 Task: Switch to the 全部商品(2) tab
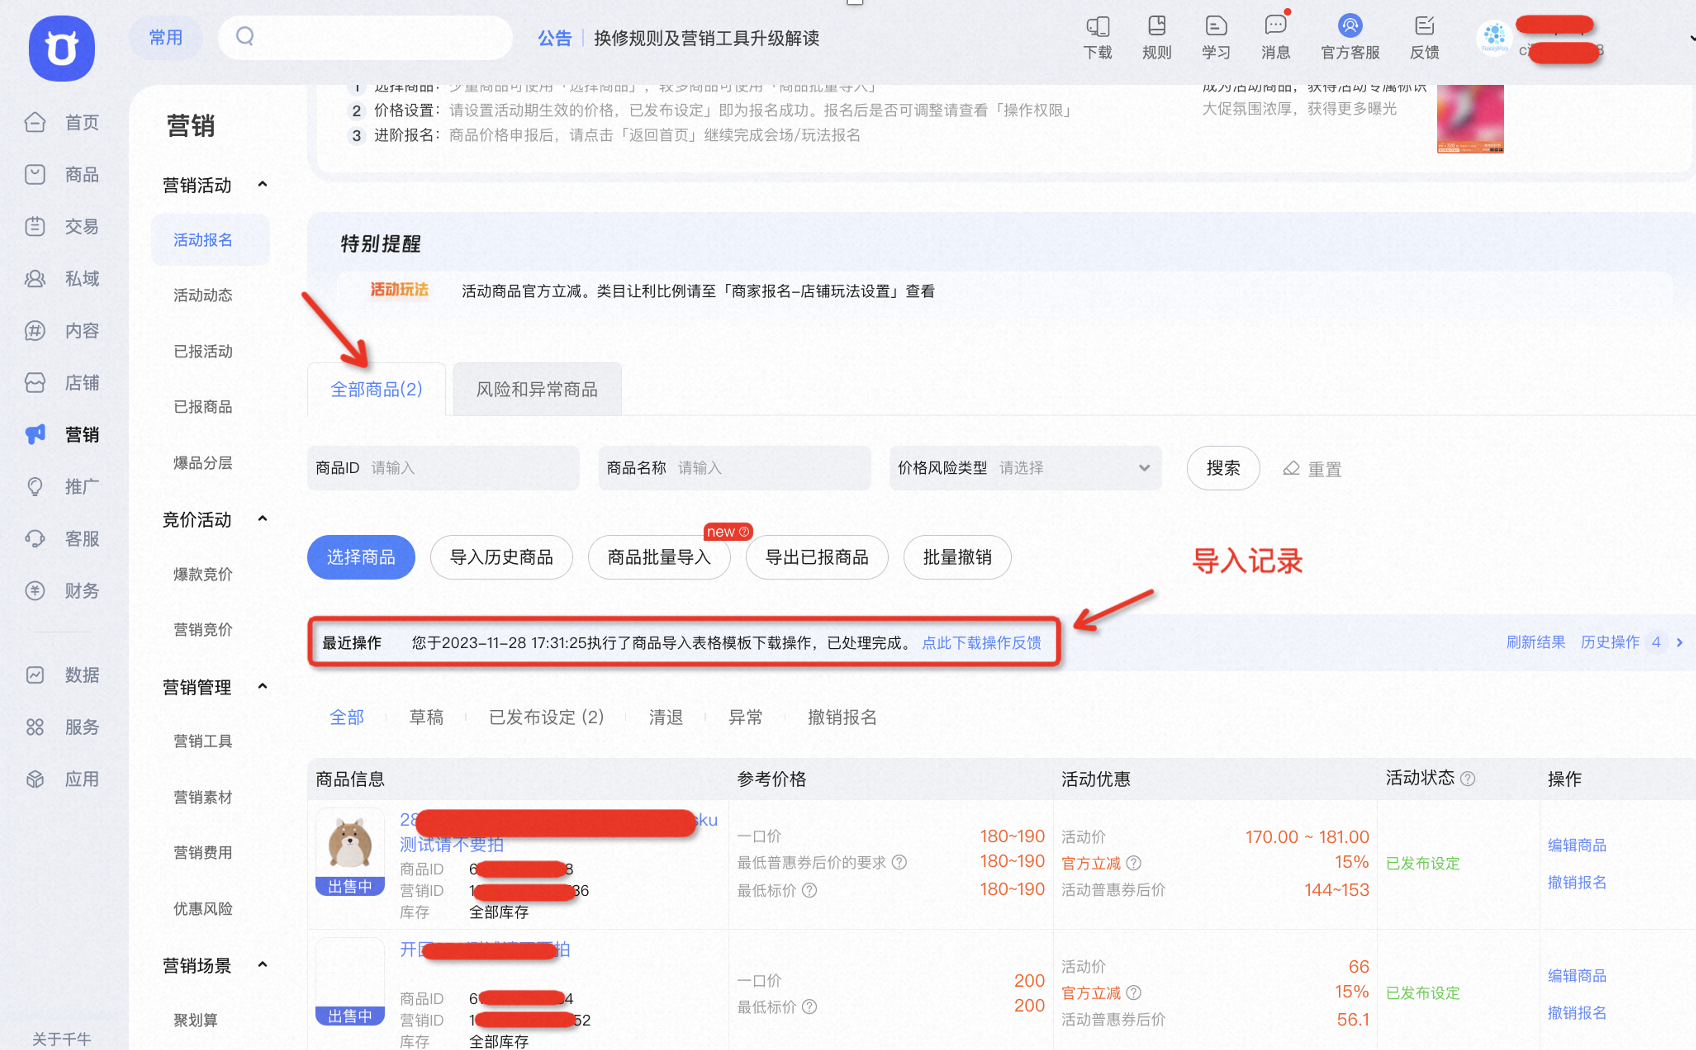pos(376,389)
